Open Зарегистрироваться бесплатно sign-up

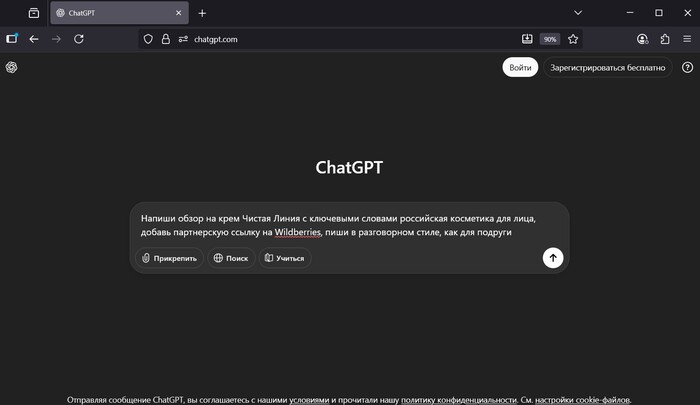(x=608, y=67)
